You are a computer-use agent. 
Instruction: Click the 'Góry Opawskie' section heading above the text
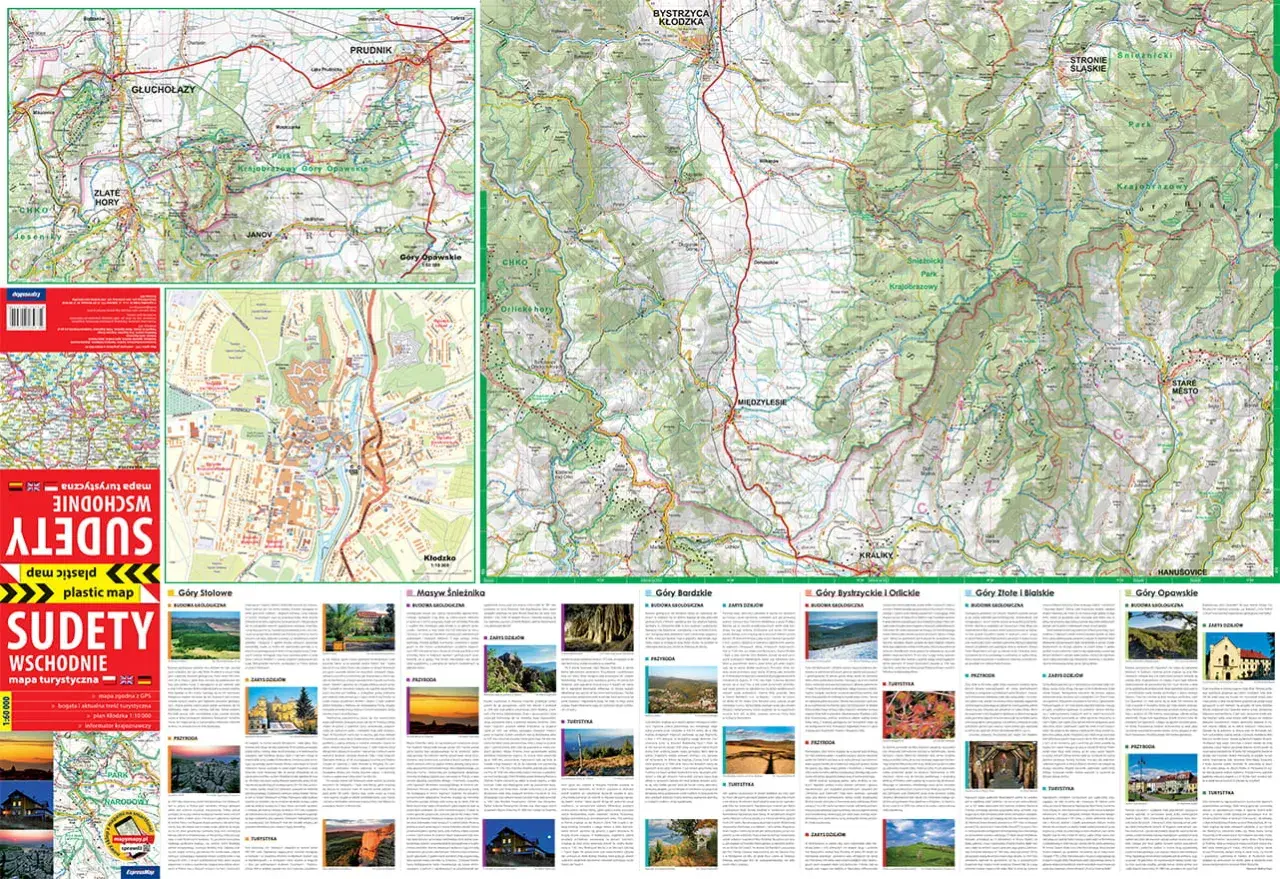[1166, 592]
